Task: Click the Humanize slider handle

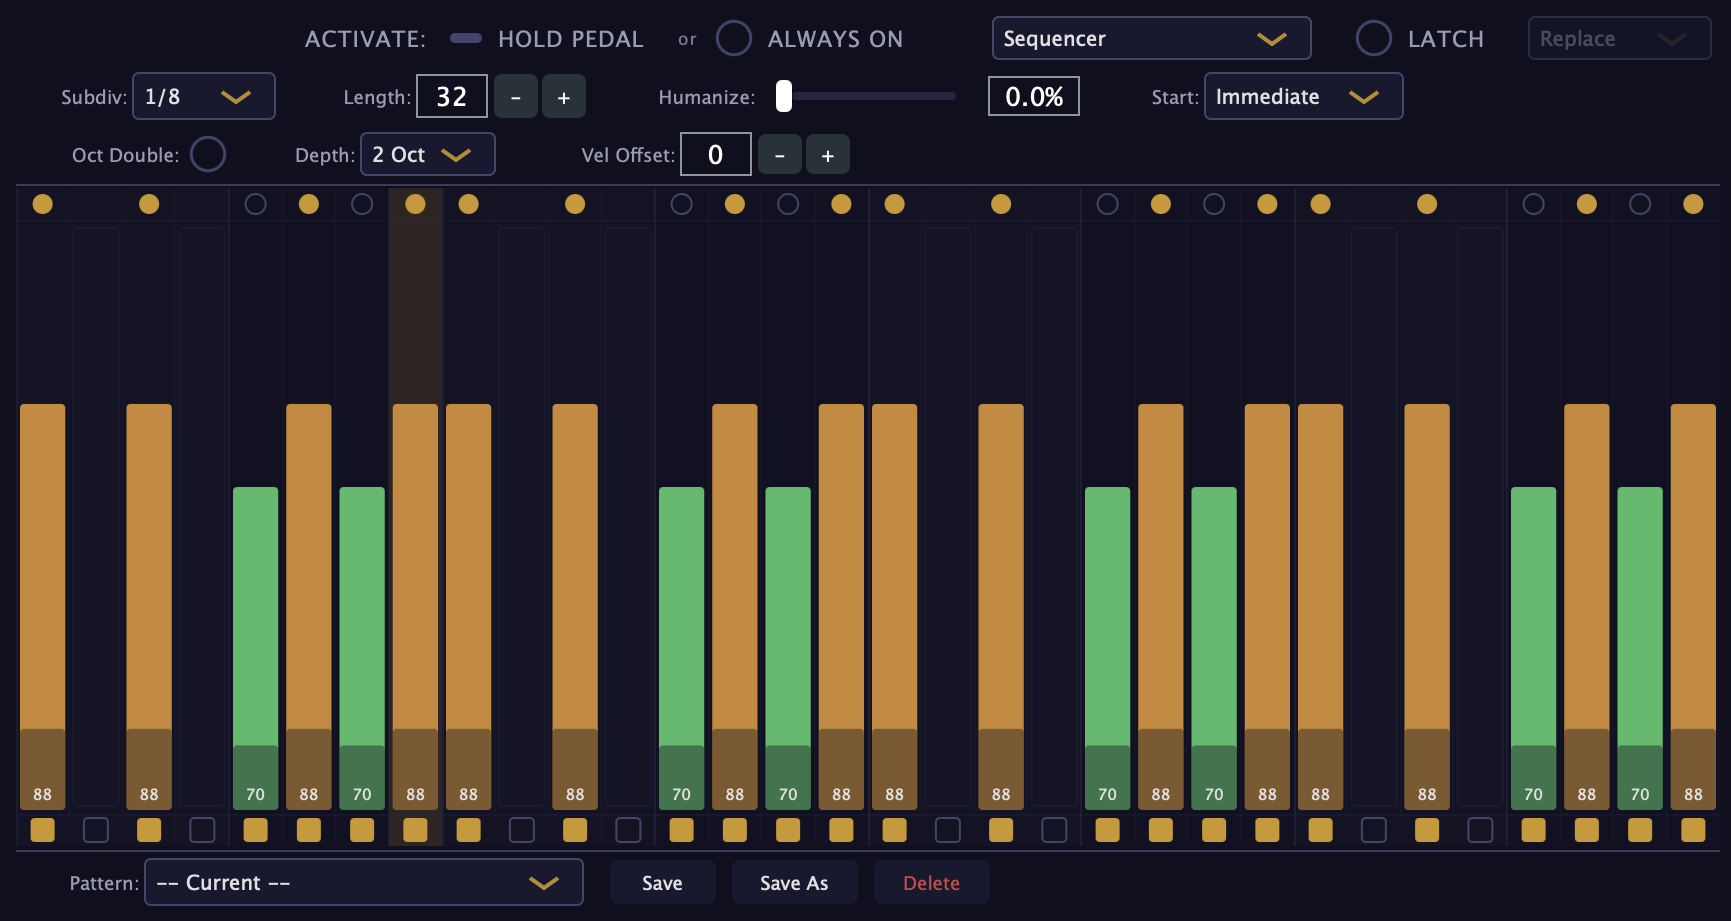Action: pyautogui.click(x=784, y=96)
